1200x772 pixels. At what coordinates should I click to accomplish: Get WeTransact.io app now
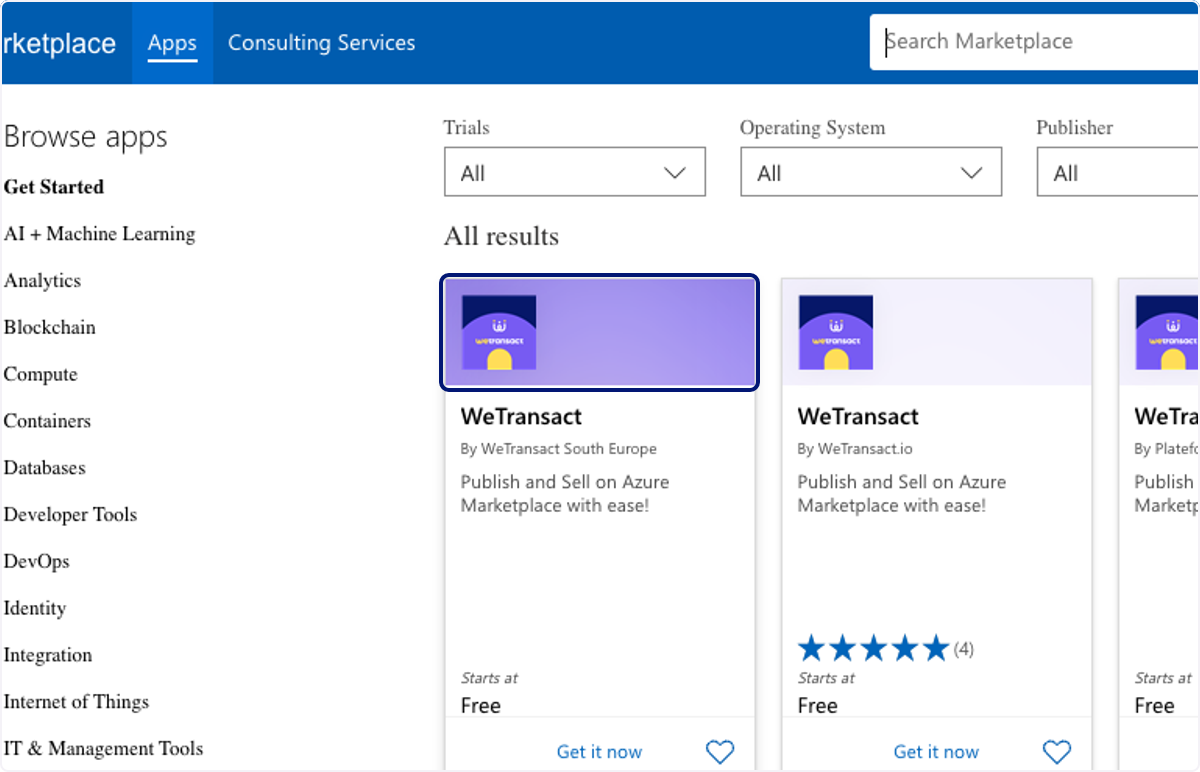pyautogui.click(x=936, y=752)
